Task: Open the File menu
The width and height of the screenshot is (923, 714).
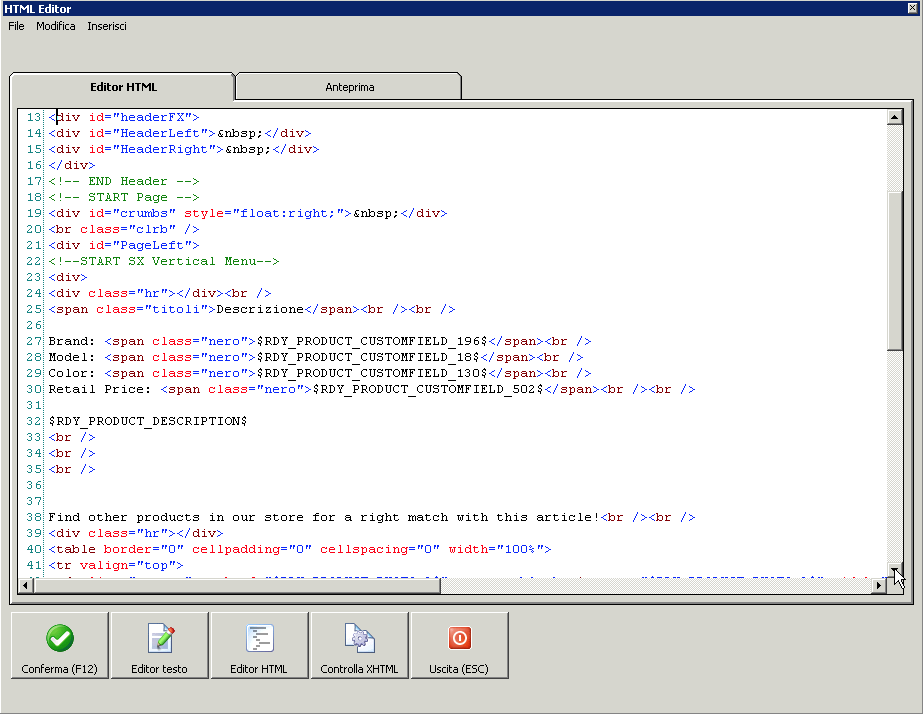Action: (16, 26)
